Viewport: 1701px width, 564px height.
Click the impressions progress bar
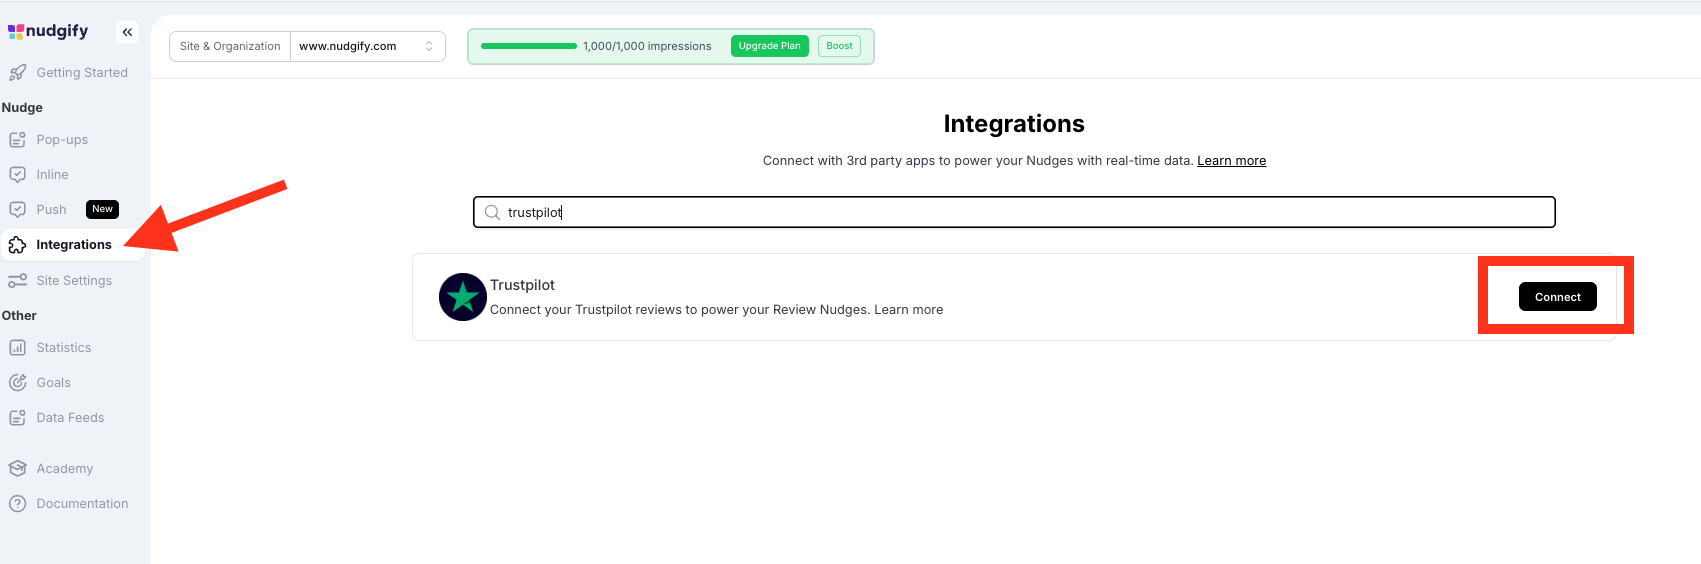pyautogui.click(x=529, y=46)
